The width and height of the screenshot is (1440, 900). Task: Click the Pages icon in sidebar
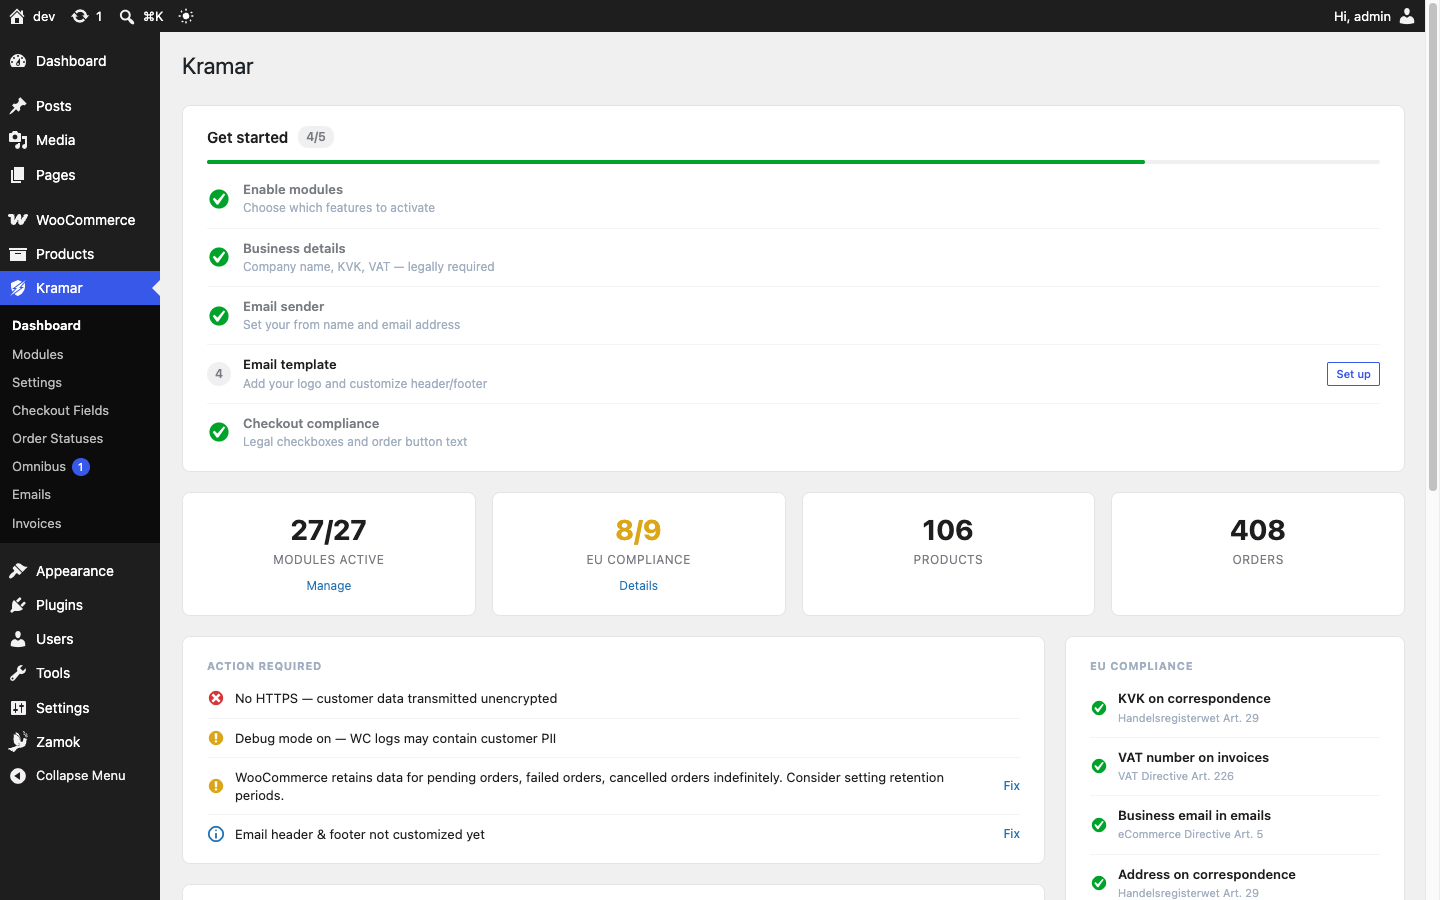point(18,175)
